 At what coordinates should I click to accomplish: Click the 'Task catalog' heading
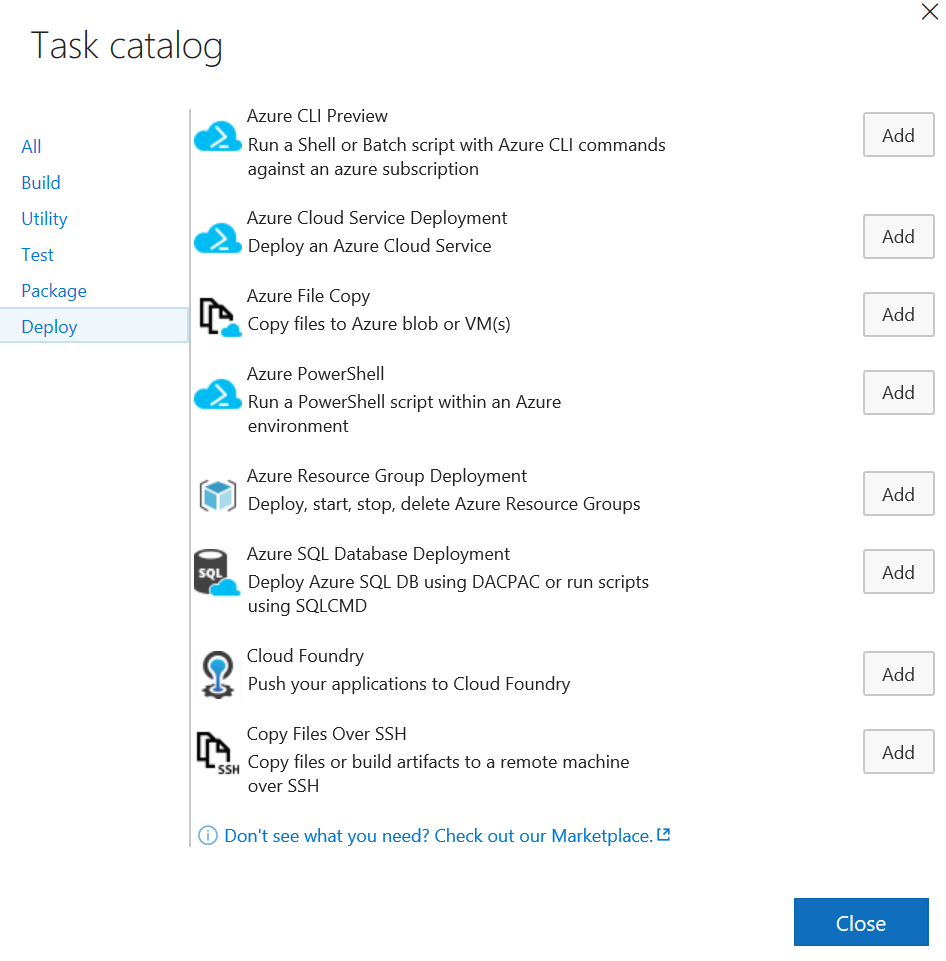127,46
